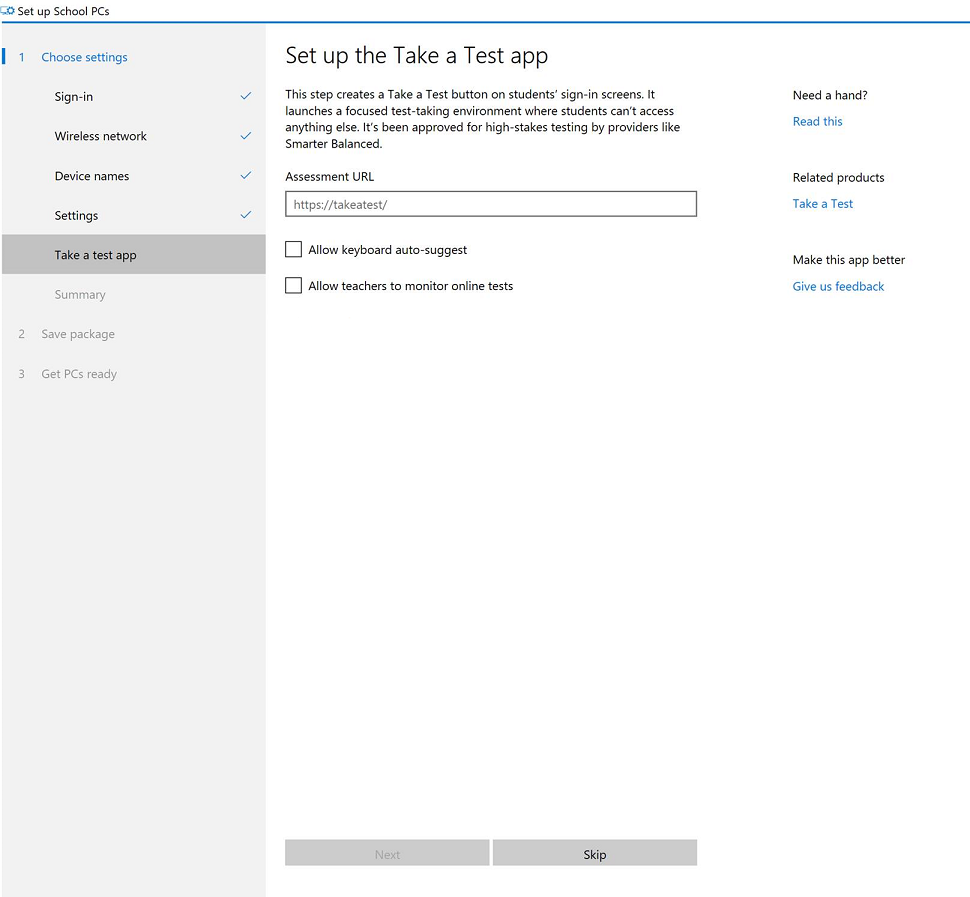Click the checkmark beside Device names
The height and width of the screenshot is (897, 970).
(246, 176)
